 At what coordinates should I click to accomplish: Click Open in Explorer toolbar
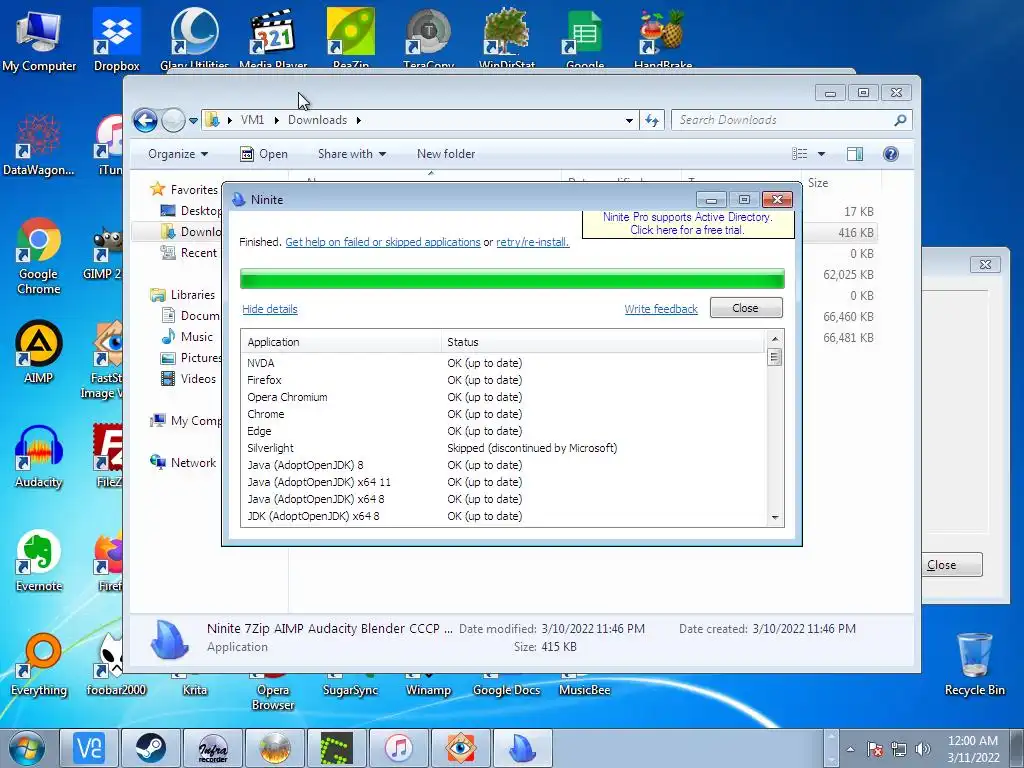tap(264, 154)
